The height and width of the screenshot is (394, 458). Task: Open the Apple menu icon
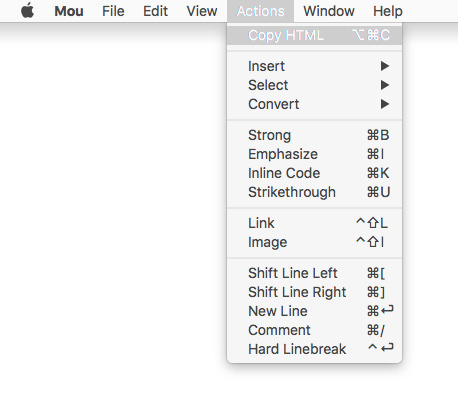(x=27, y=11)
